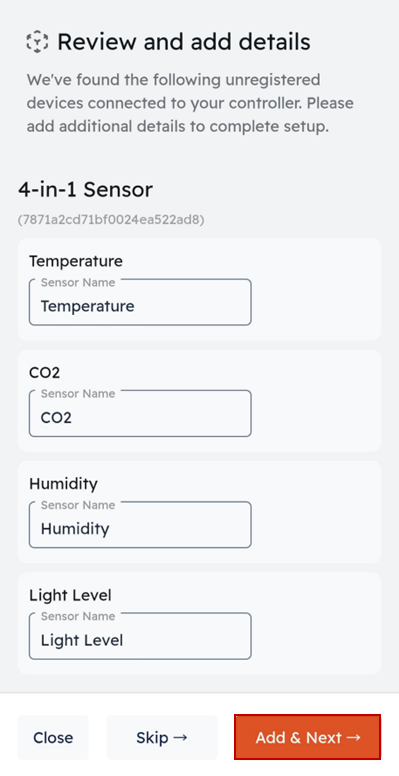Click the Sensor Name label above Light Level input
The height and width of the screenshot is (776, 399).
(78, 617)
